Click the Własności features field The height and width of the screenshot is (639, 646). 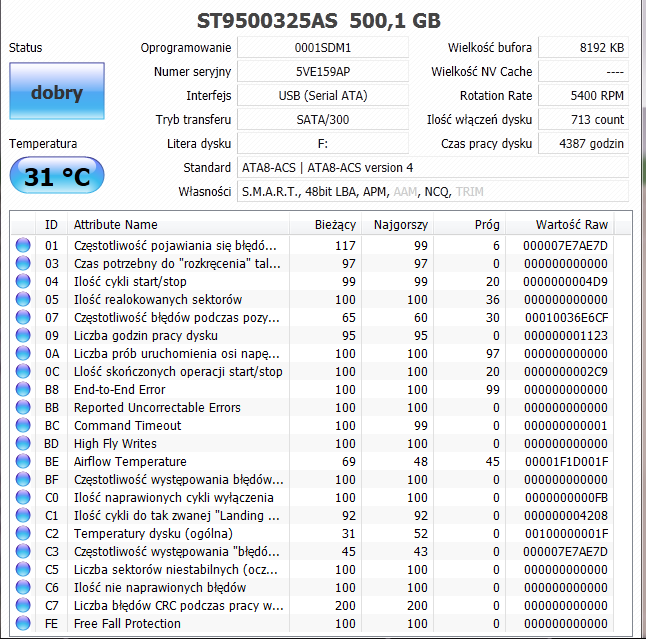433,192
